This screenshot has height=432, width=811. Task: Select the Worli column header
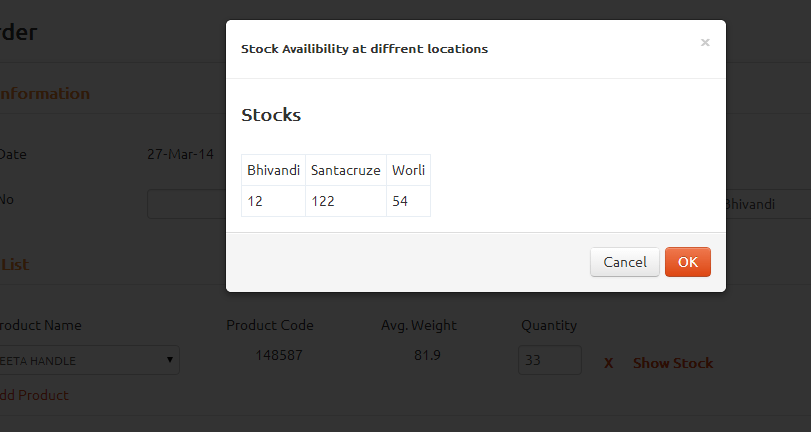(x=408, y=170)
